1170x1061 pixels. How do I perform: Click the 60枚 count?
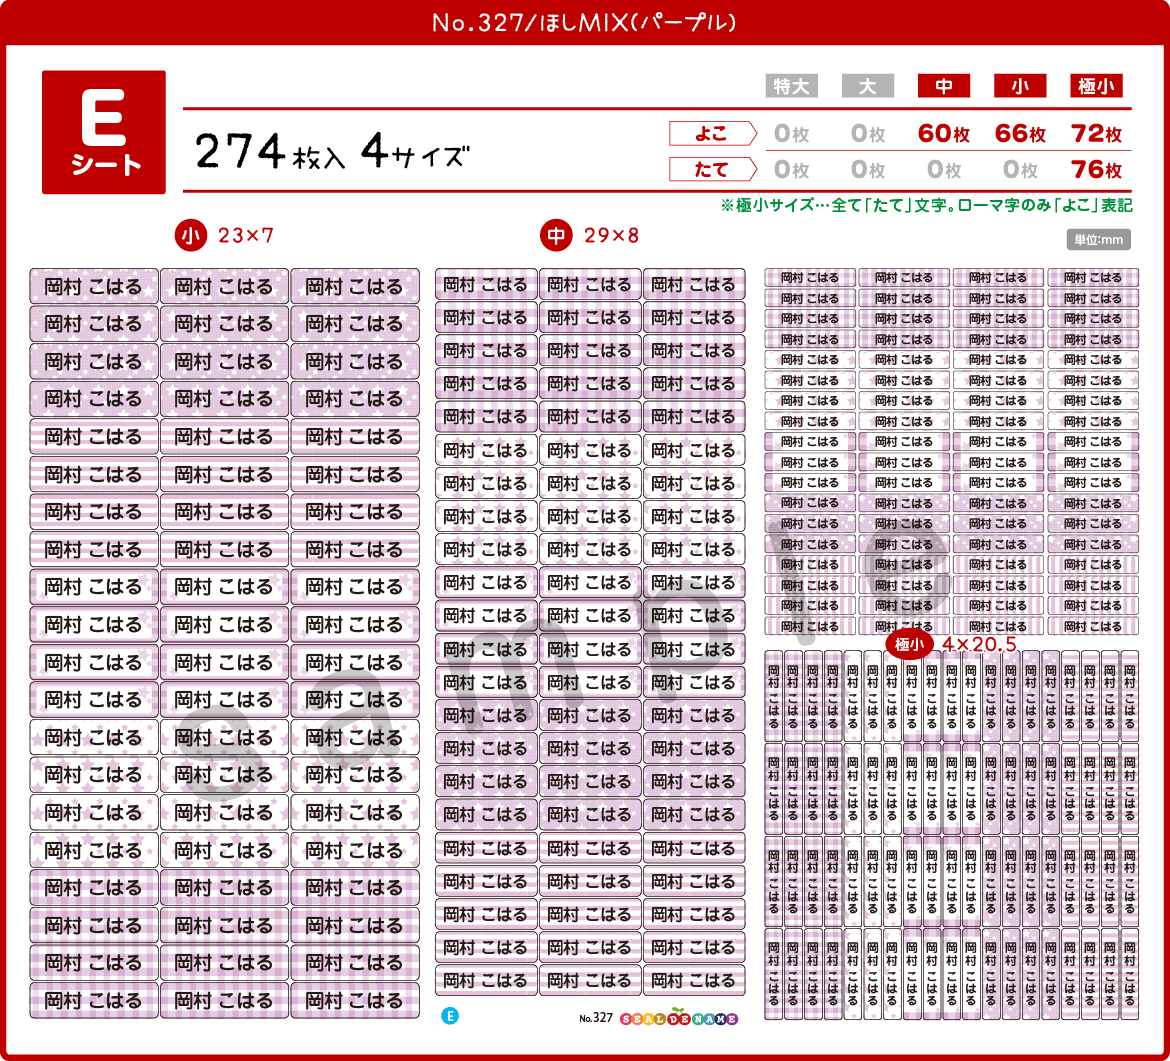944,134
